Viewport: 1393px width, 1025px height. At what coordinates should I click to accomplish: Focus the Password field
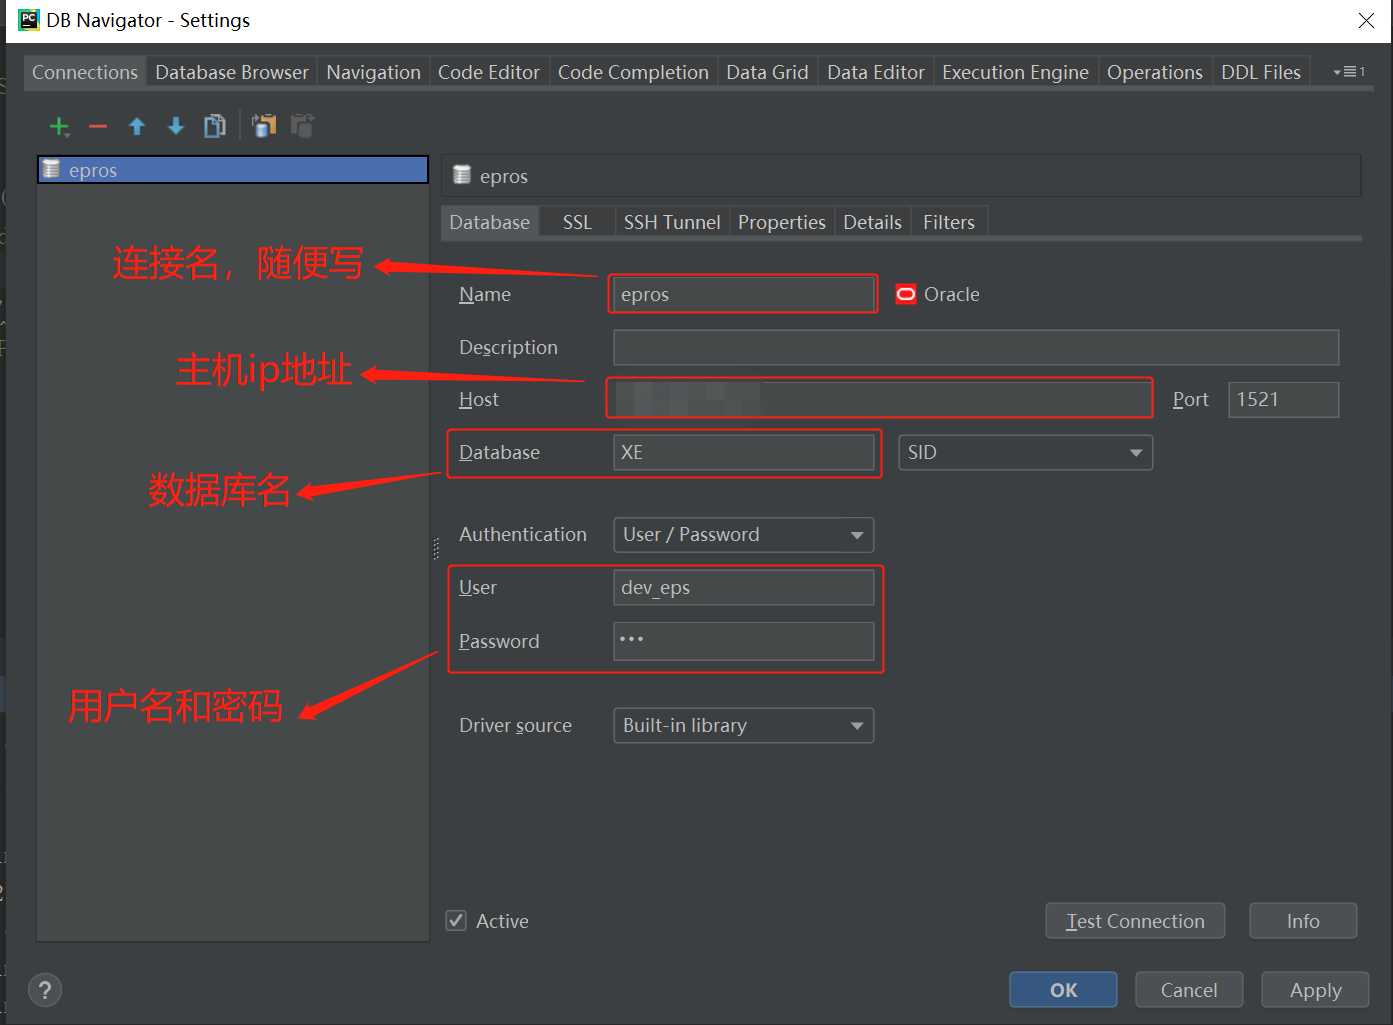pyautogui.click(x=743, y=641)
